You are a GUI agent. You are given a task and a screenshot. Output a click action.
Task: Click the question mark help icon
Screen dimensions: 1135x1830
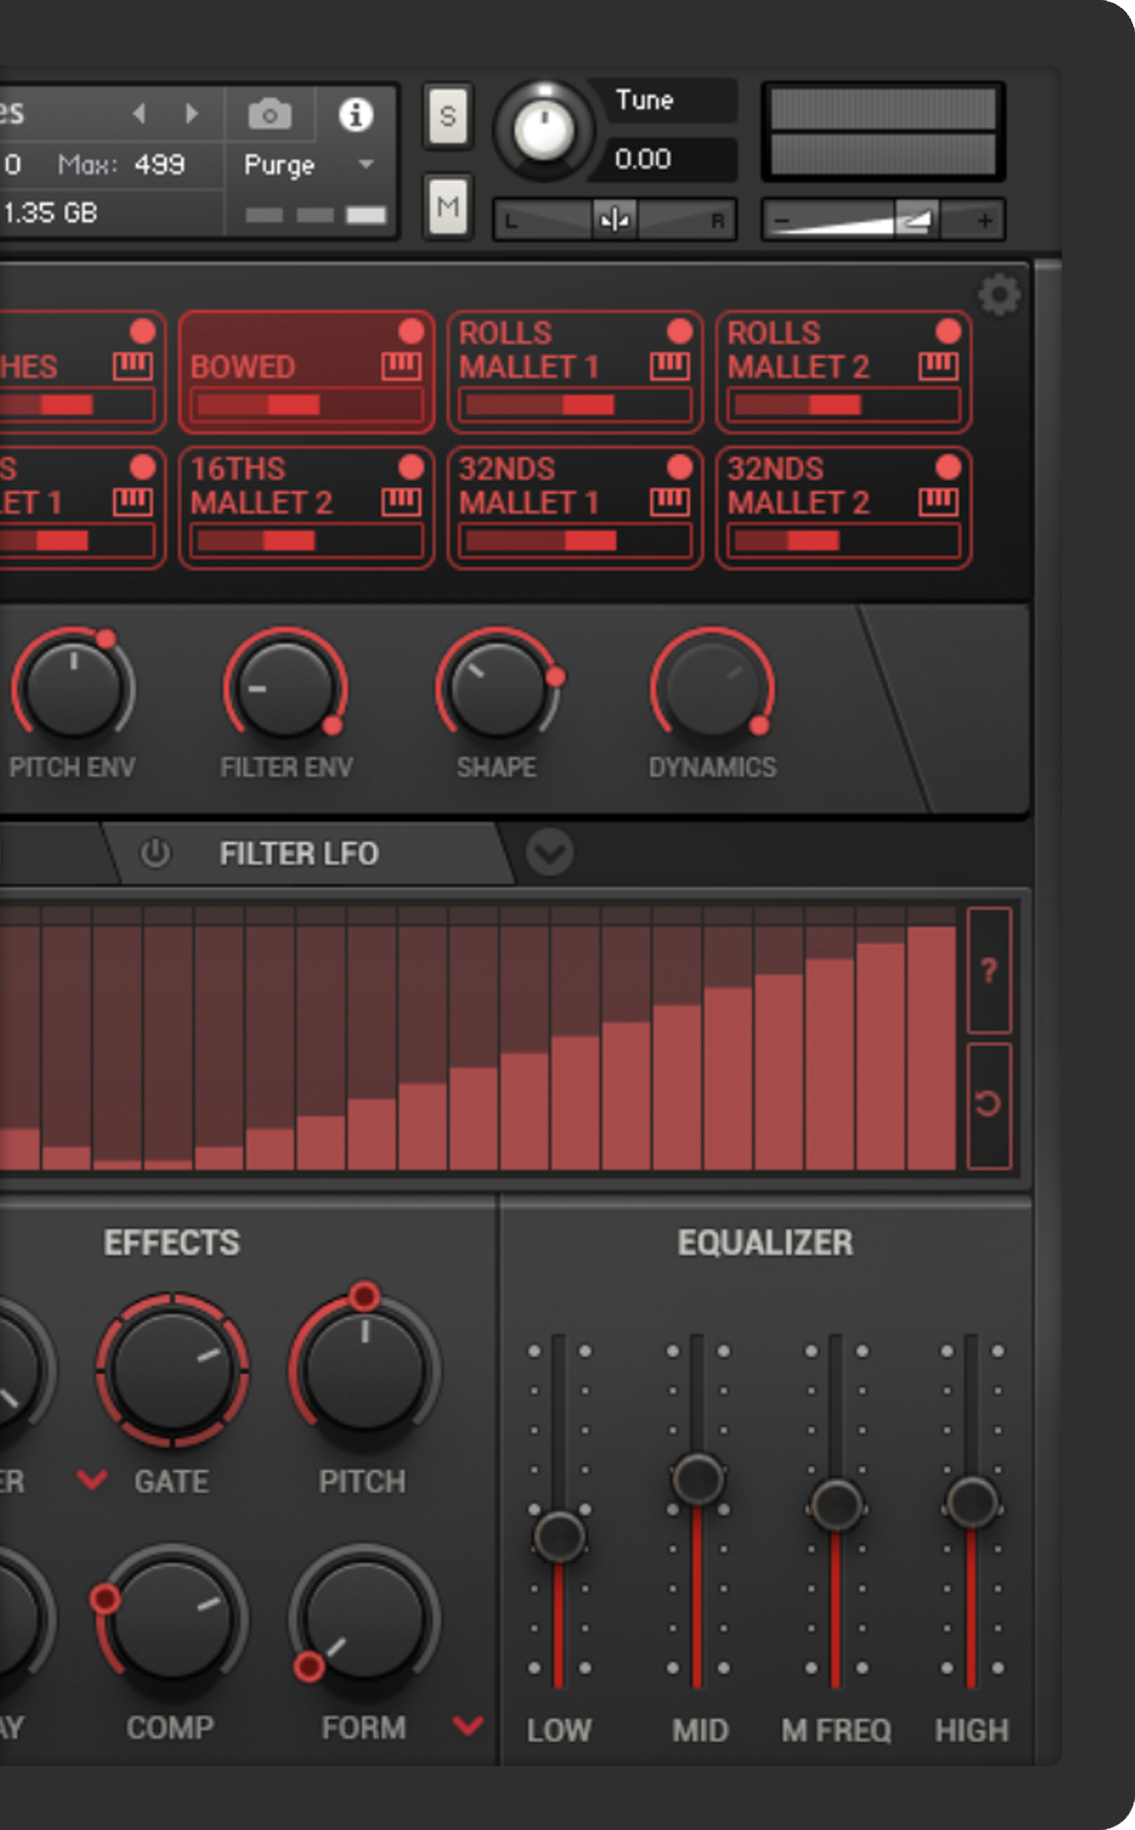pyautogui.click(x=989, y=970)
